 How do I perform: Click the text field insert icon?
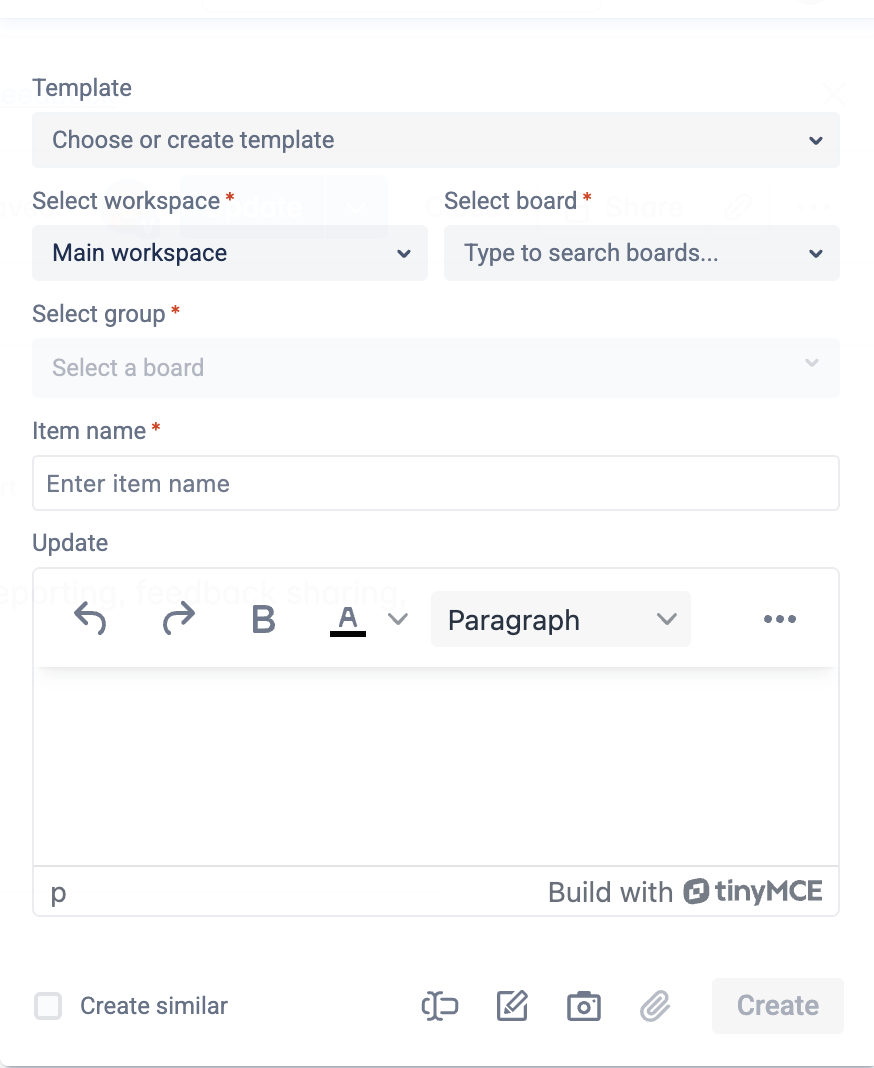(439, 1006)
